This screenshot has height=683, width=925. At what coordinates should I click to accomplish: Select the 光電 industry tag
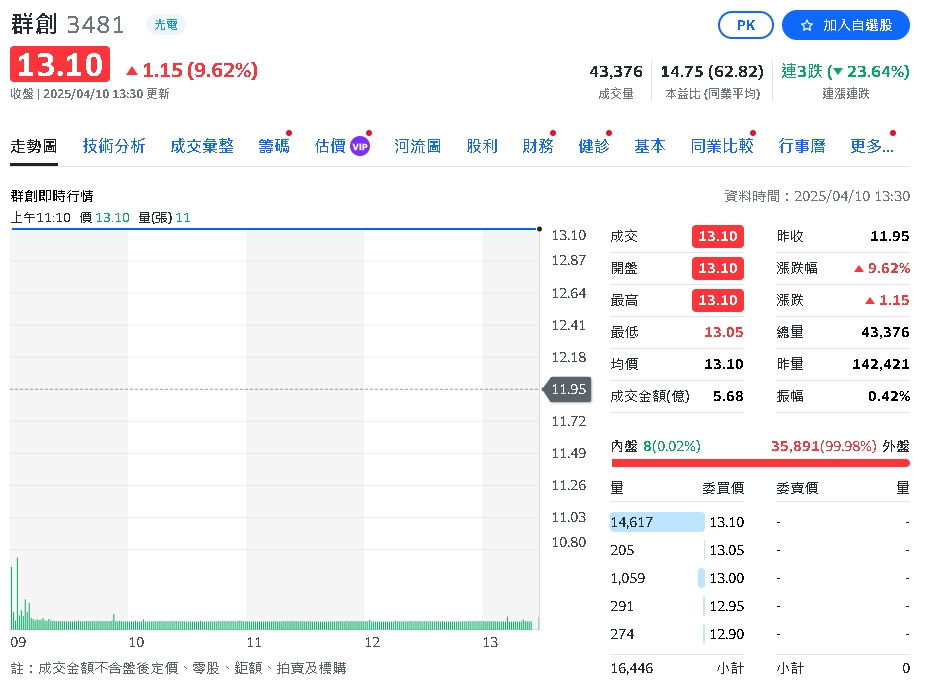[166, 25]
